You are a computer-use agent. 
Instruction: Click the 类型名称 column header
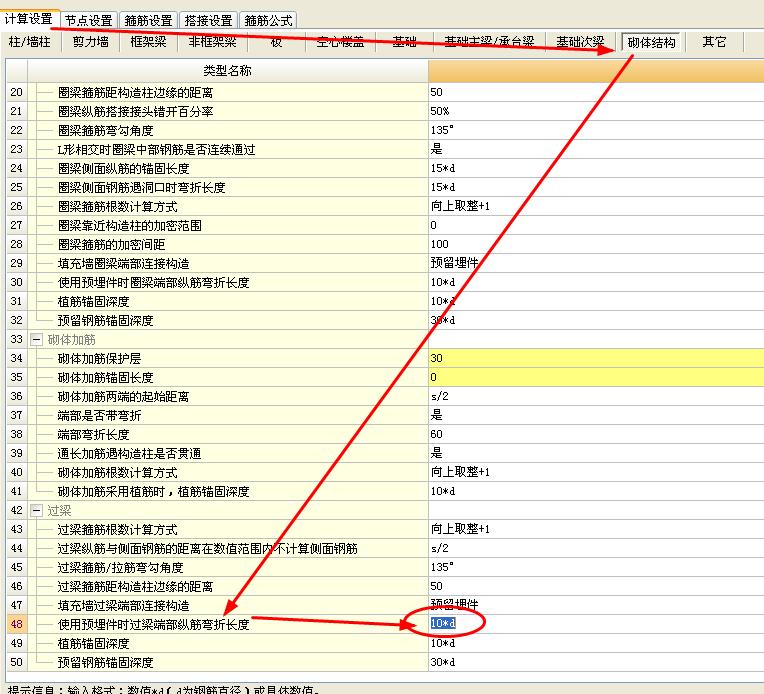click(x=228, y=71)
